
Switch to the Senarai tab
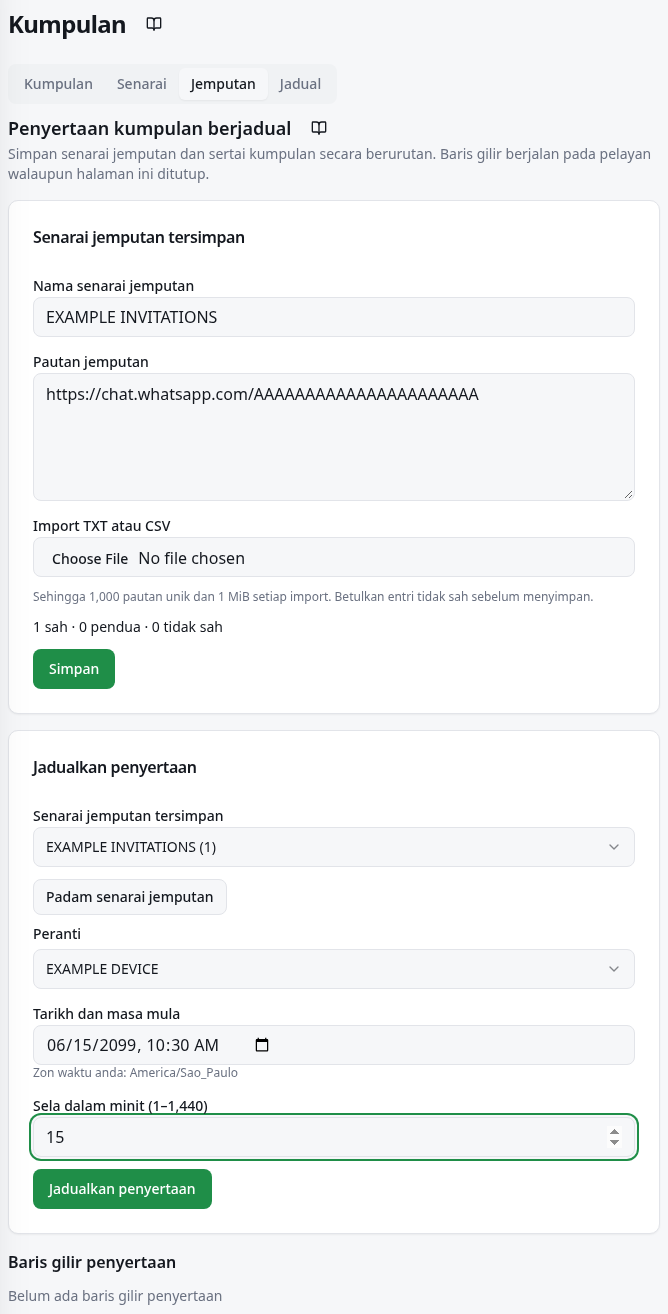click(141, 84)
